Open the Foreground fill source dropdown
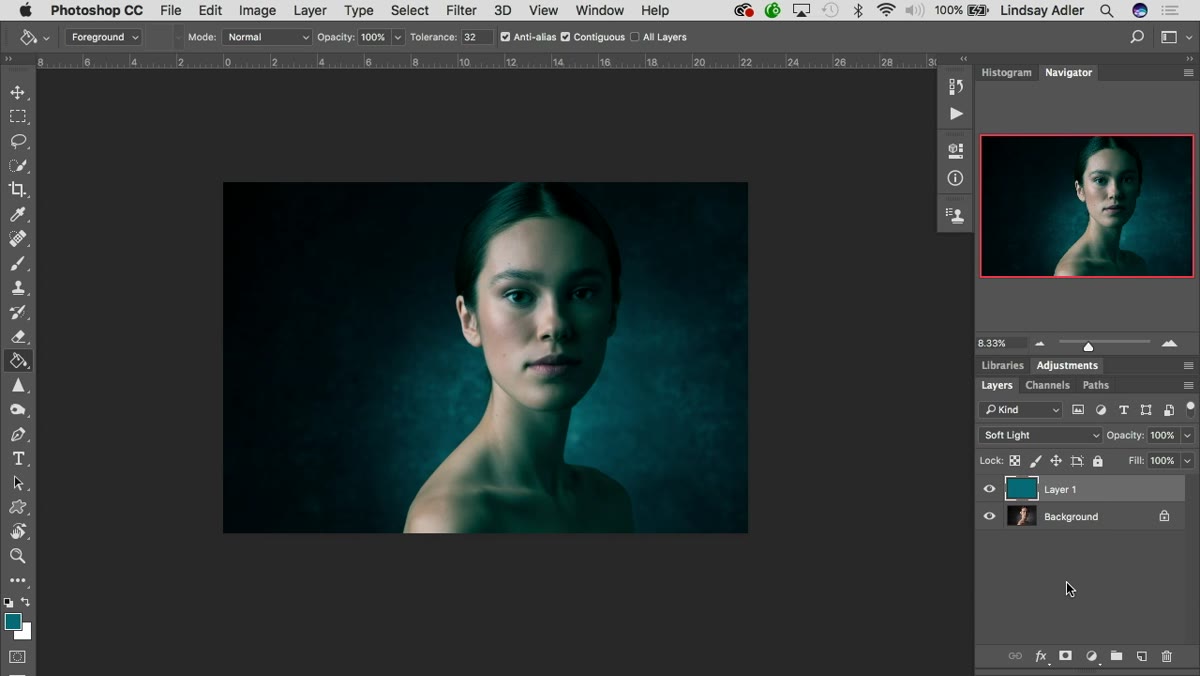 [104, 37]
